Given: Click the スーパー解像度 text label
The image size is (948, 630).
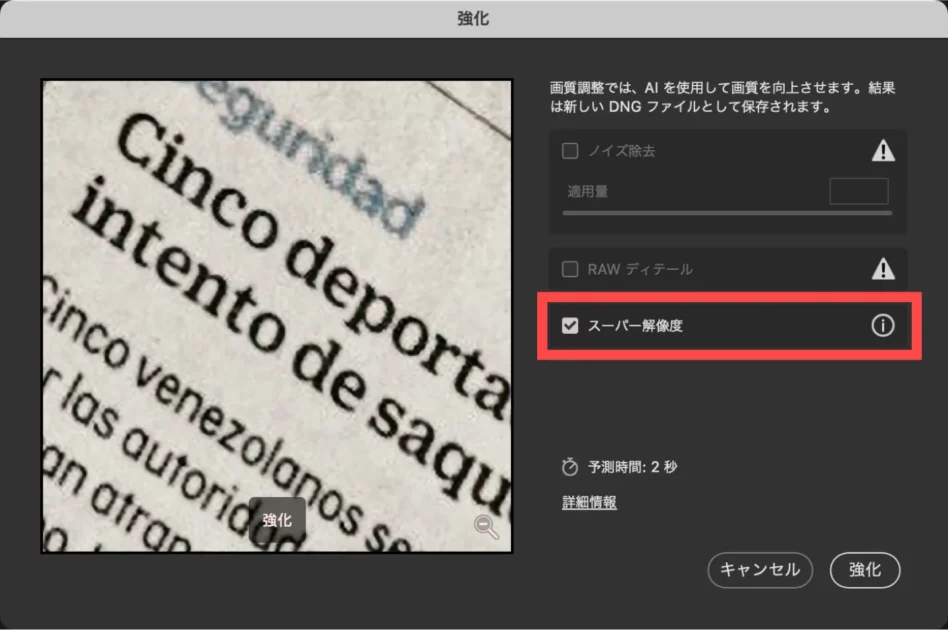Looking at the screenshot, I should click(x=635, y=326).
